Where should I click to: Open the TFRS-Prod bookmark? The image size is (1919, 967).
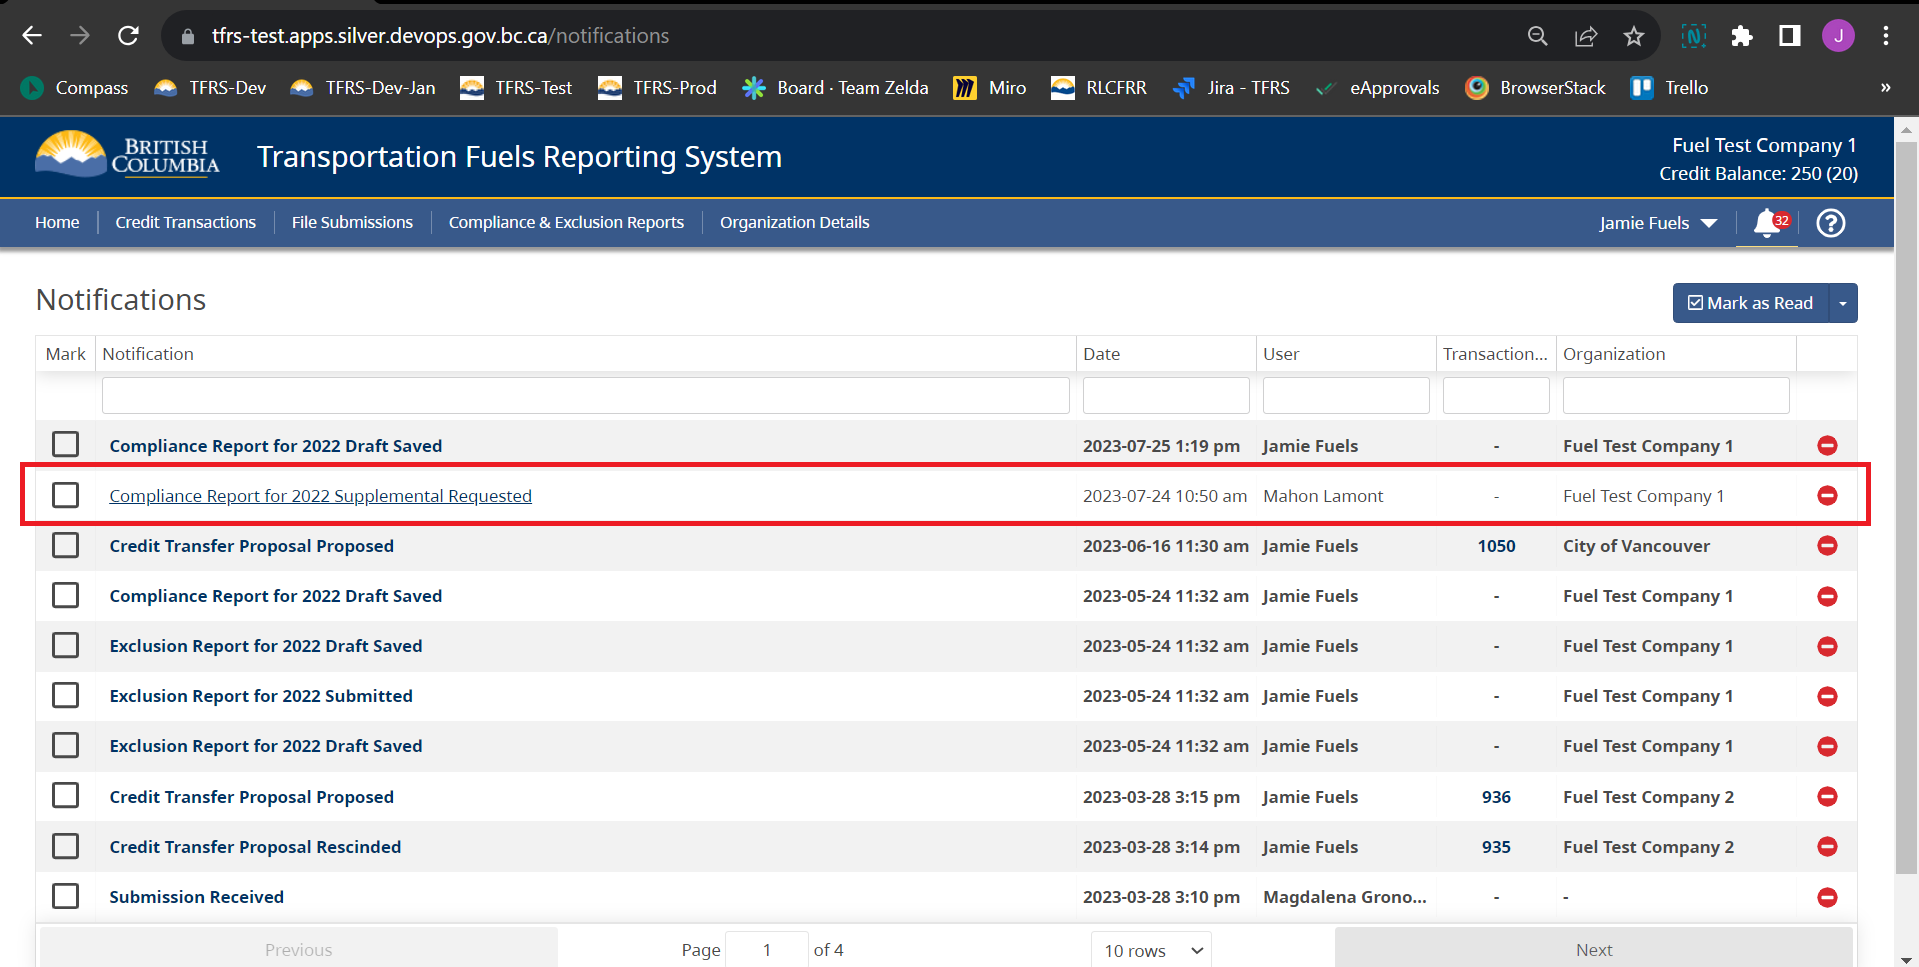pyautogui.click(x=657, y=88)
